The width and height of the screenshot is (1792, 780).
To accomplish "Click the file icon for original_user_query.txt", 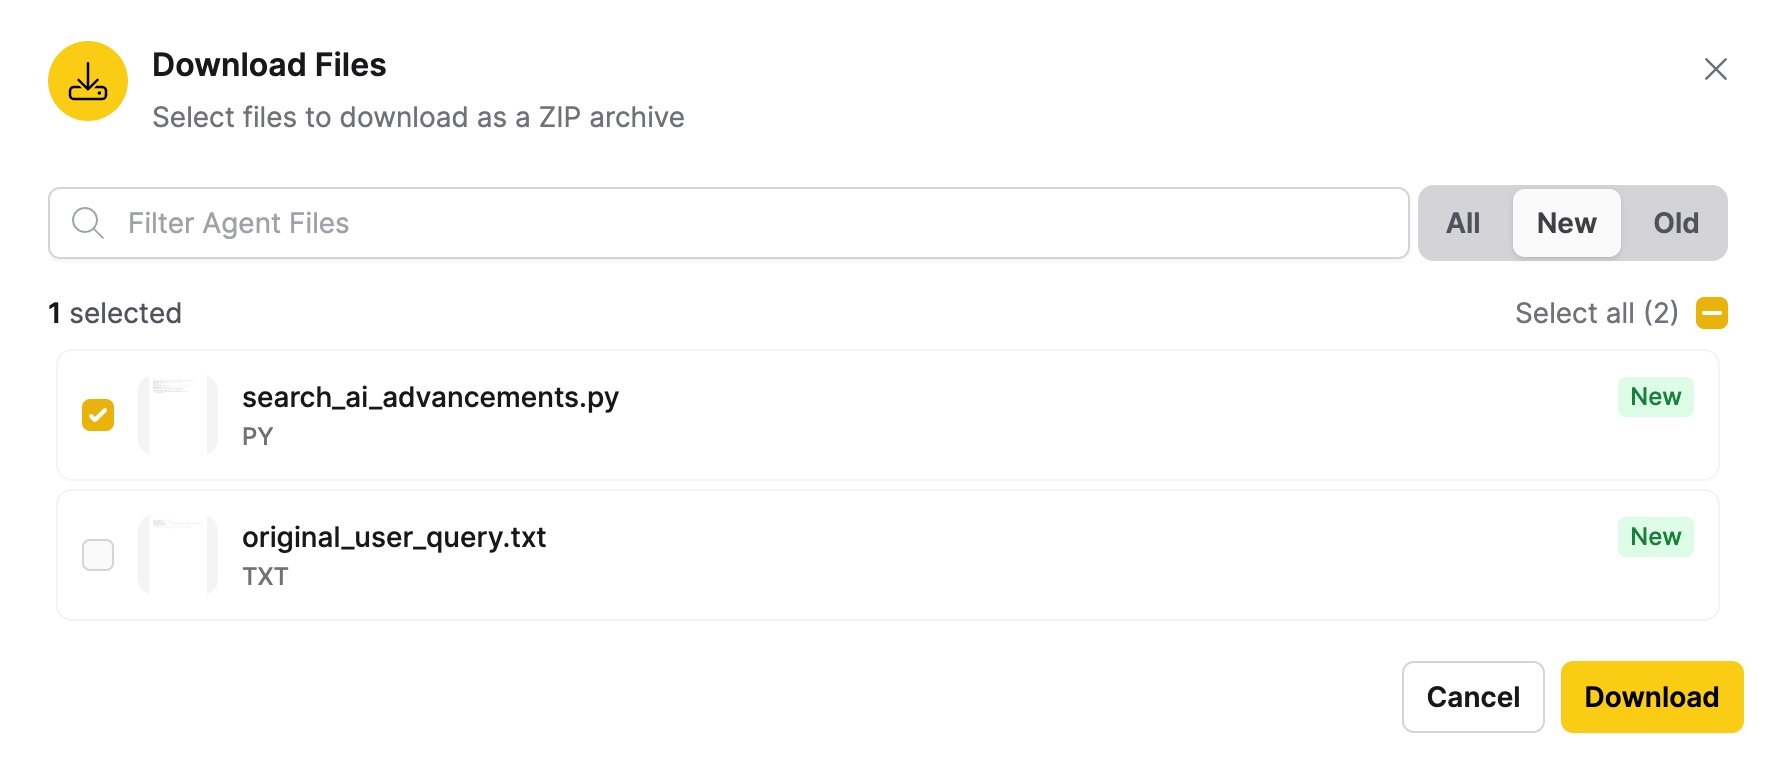I will (177, 555).
